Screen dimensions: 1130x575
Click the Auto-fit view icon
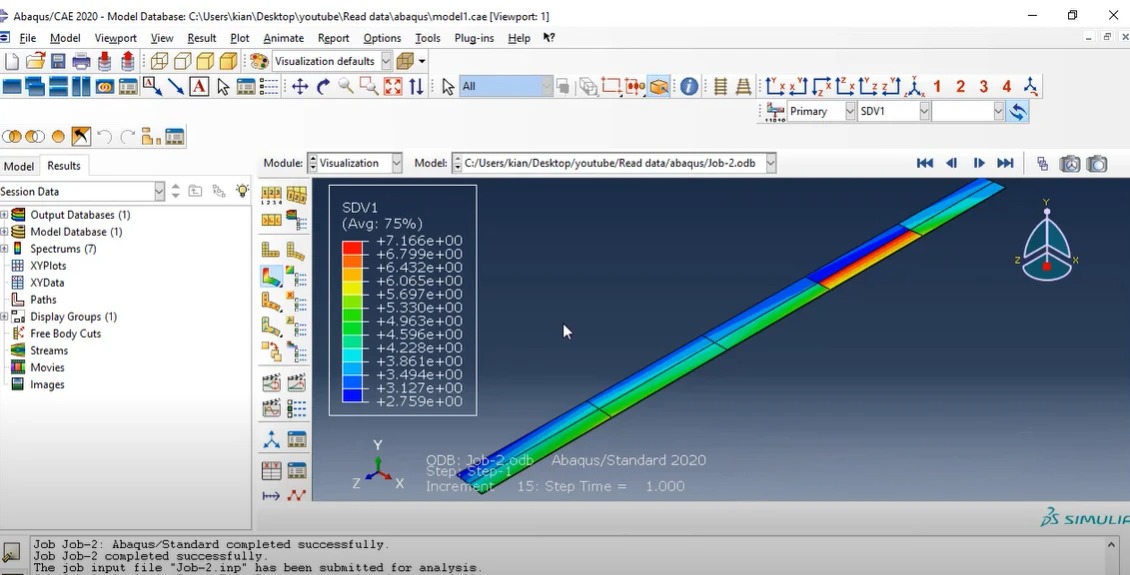click(x=393, y=86)
